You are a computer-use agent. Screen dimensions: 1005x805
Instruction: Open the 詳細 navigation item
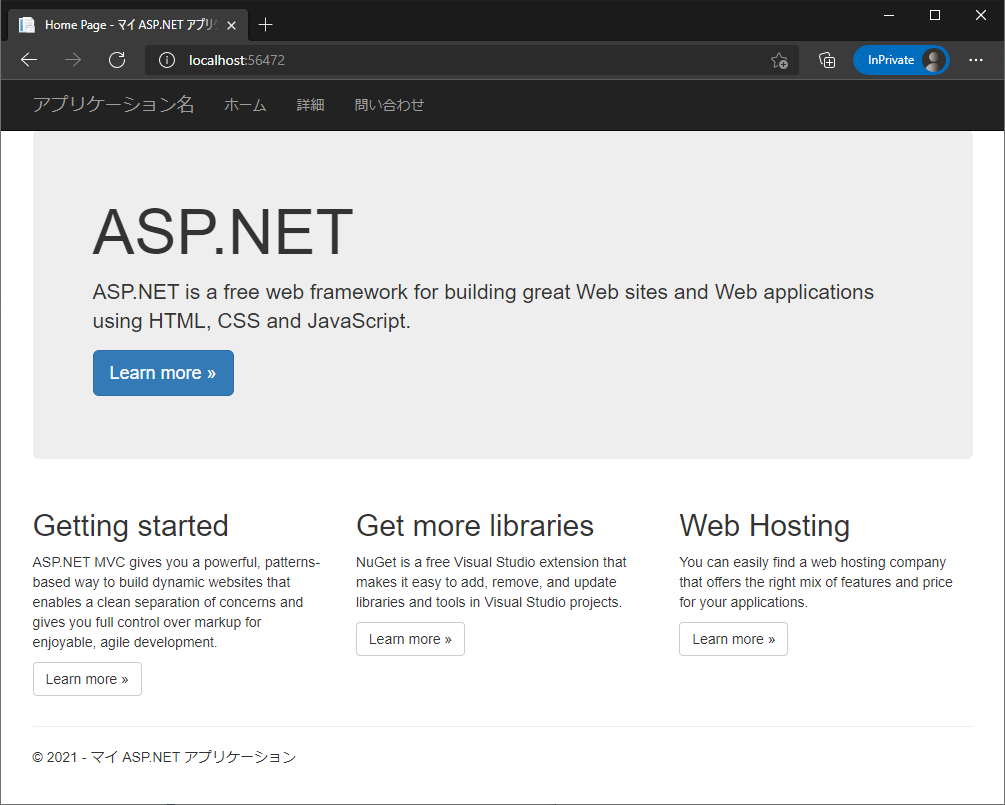[310, 105]
